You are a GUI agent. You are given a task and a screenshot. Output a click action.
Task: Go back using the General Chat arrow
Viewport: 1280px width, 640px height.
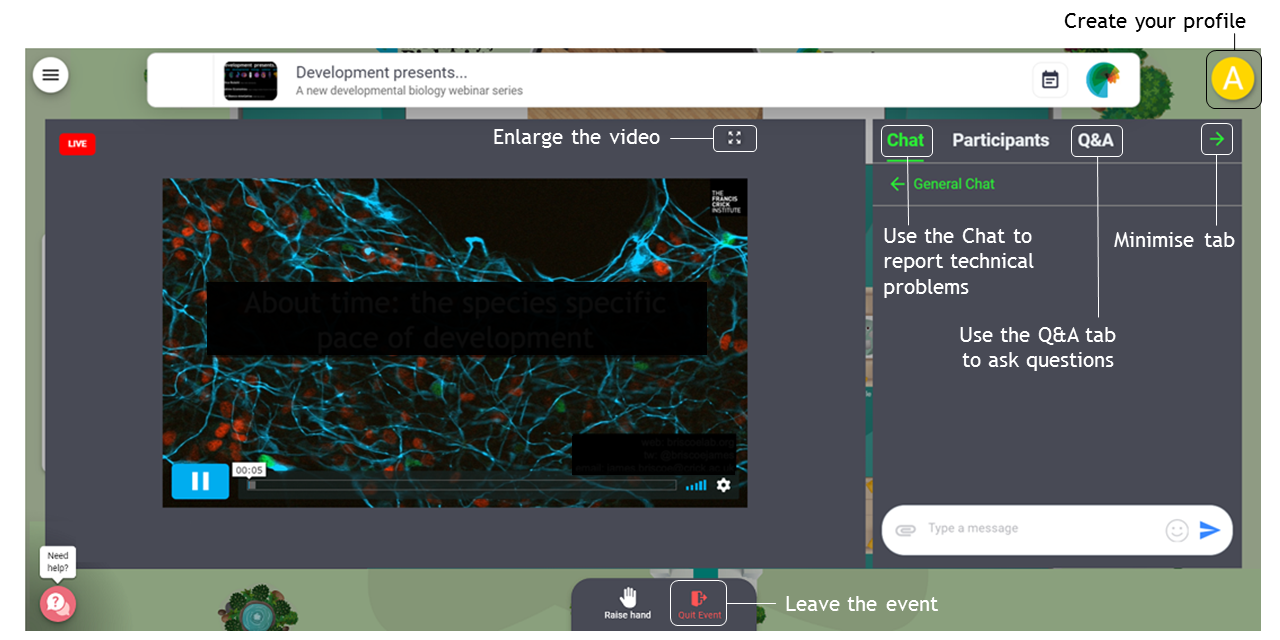click(x=897, y=184)
